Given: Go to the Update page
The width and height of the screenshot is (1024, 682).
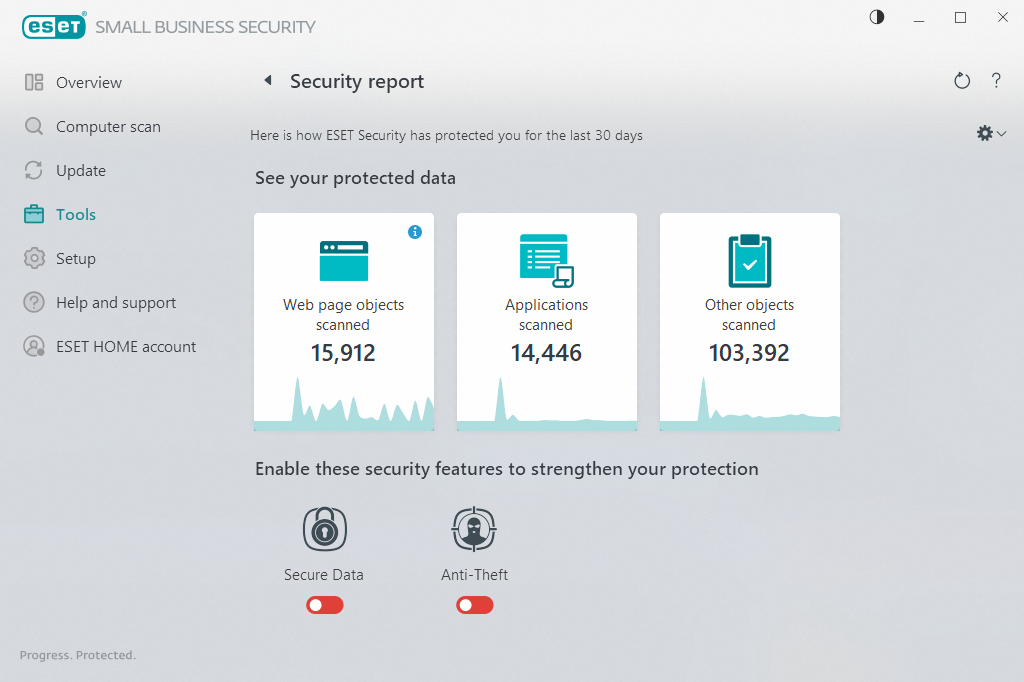Looking at the screenshot, I should coord(80,171).
